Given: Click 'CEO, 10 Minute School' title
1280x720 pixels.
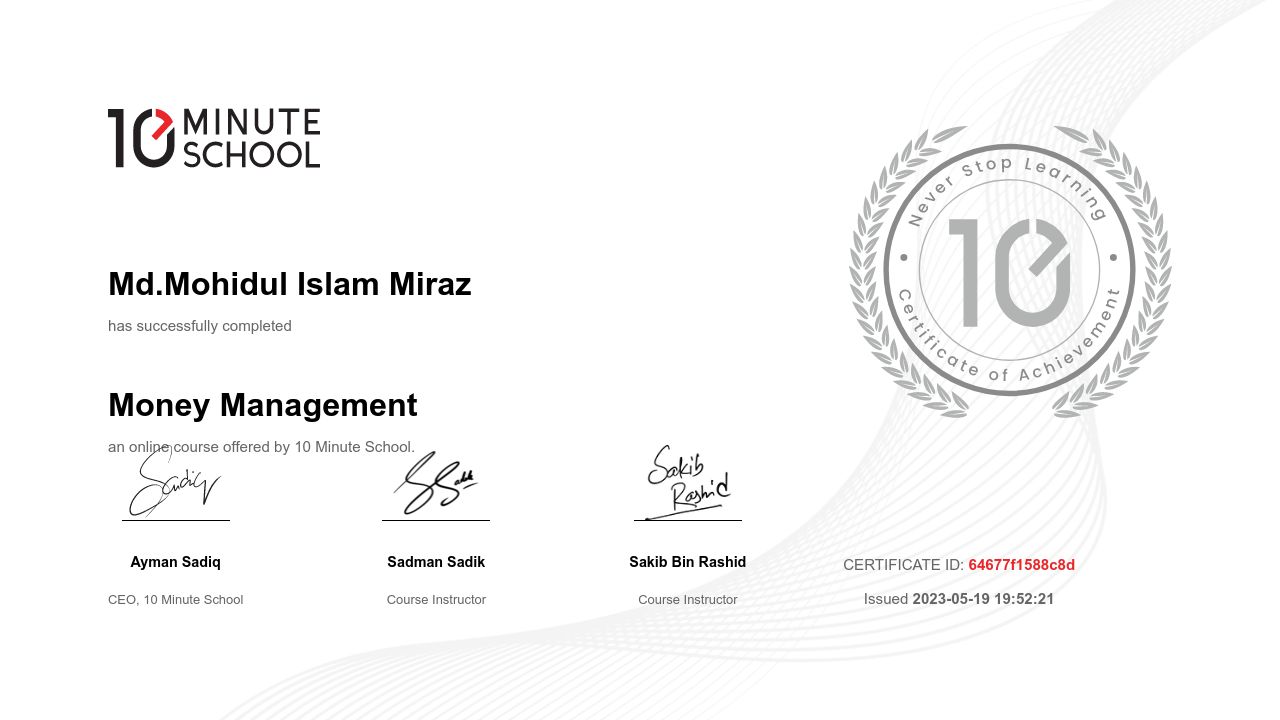Looking at the screenshot, I should coord(176,600).
